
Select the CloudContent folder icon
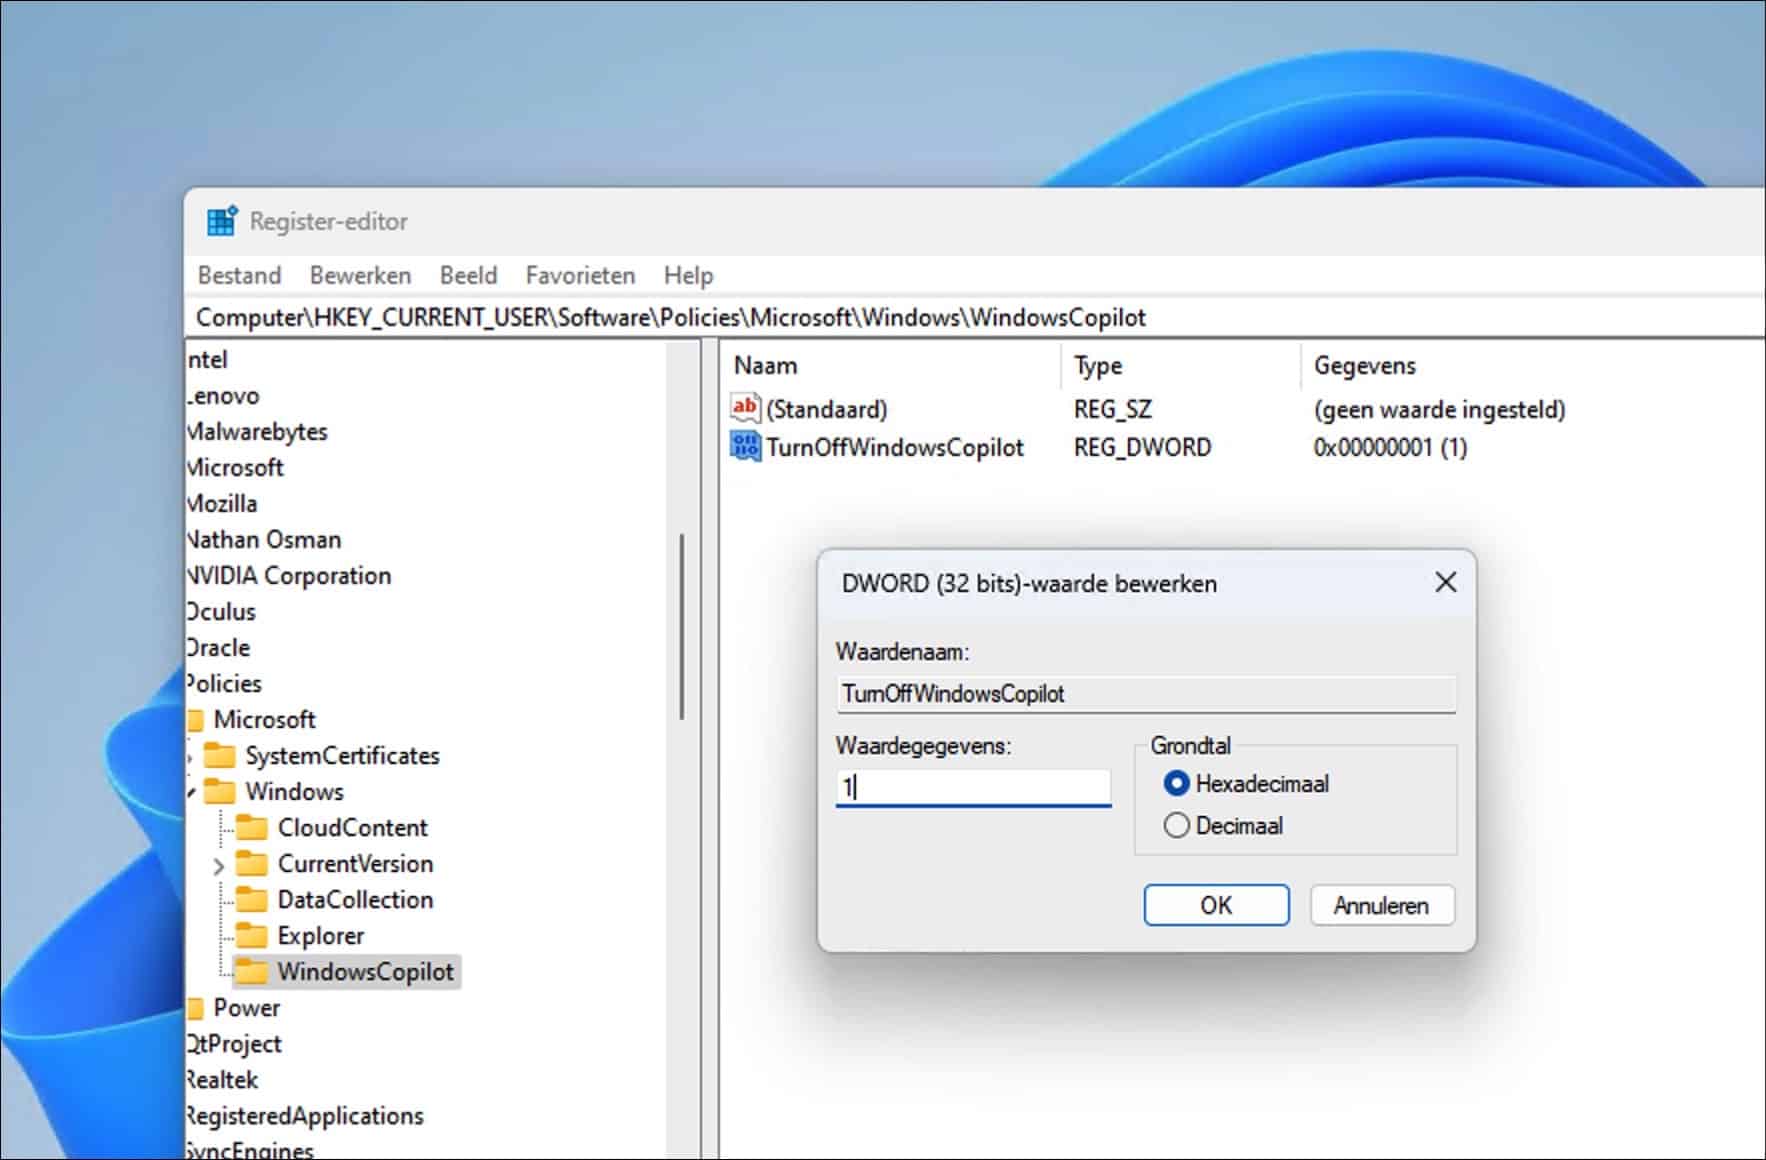(x=252, y=827)
